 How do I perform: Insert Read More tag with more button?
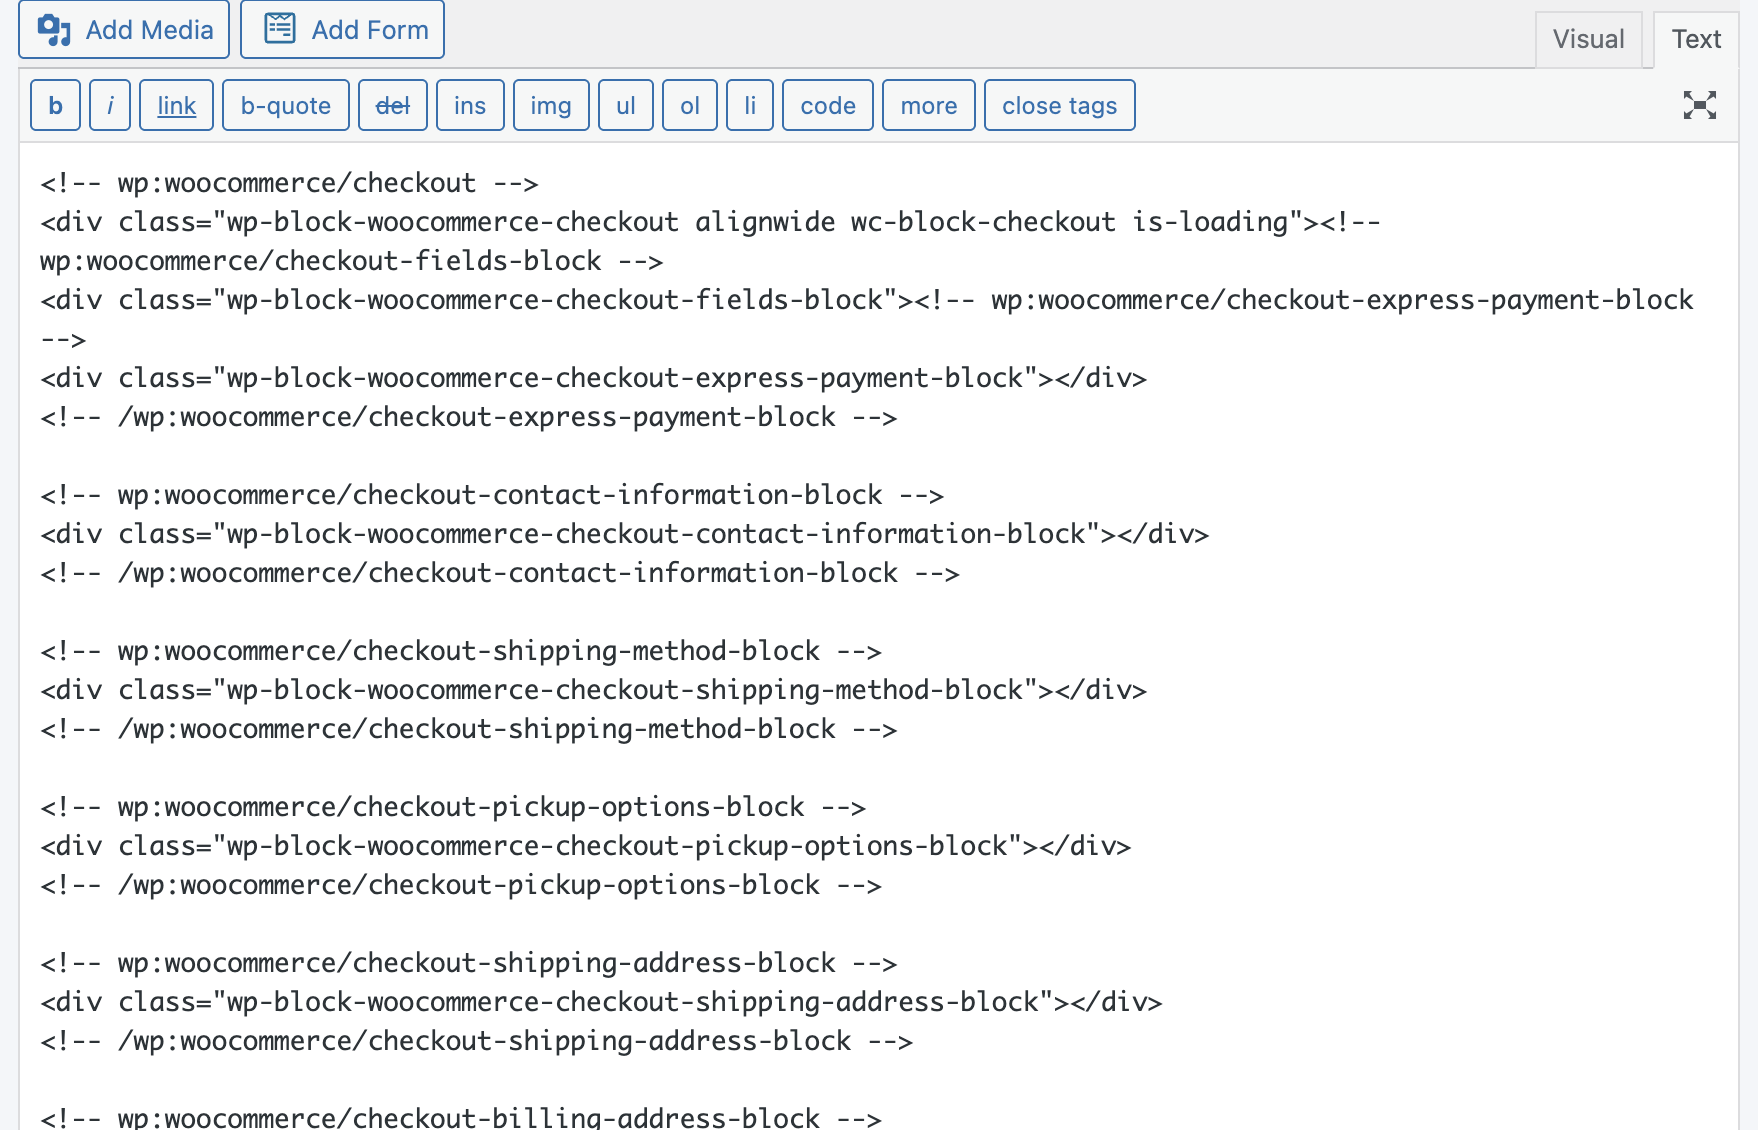[928, 106]
